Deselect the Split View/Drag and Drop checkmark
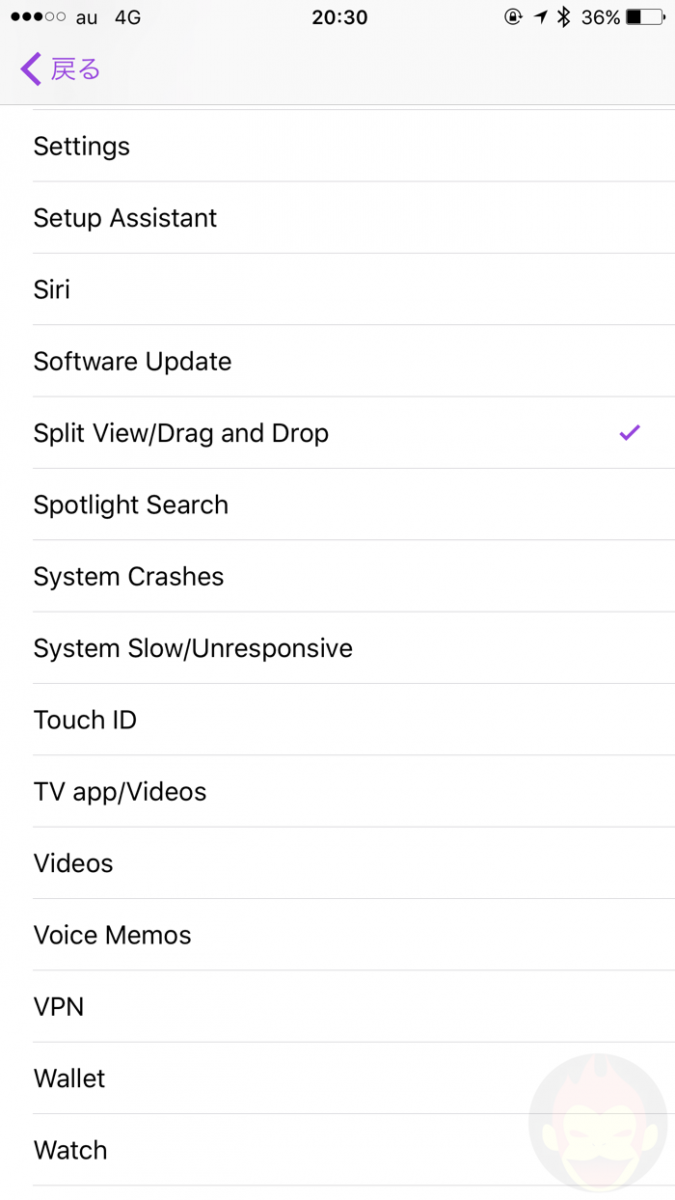 (629, 432)
